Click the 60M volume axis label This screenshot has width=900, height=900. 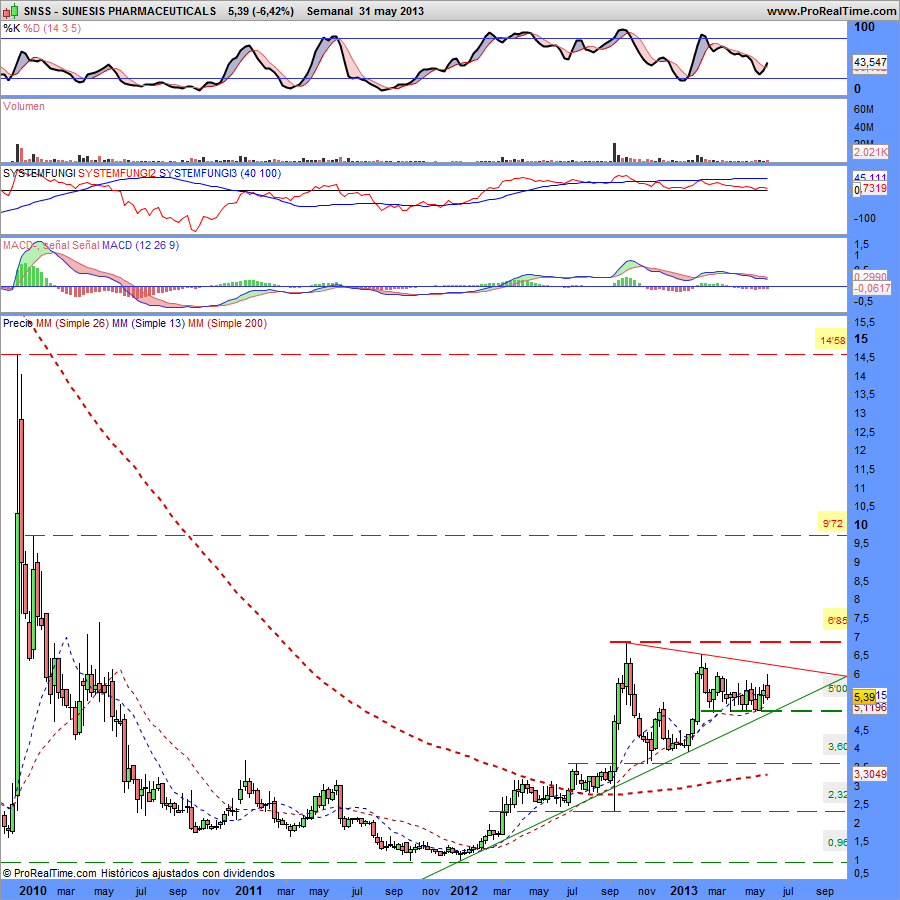(864, 109)
